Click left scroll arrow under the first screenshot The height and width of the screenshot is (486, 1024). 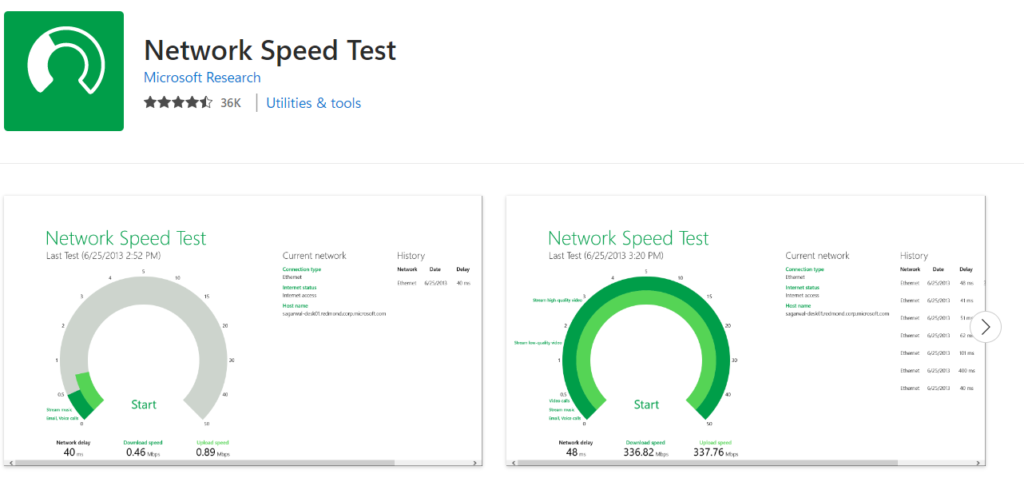click(9, 462)
